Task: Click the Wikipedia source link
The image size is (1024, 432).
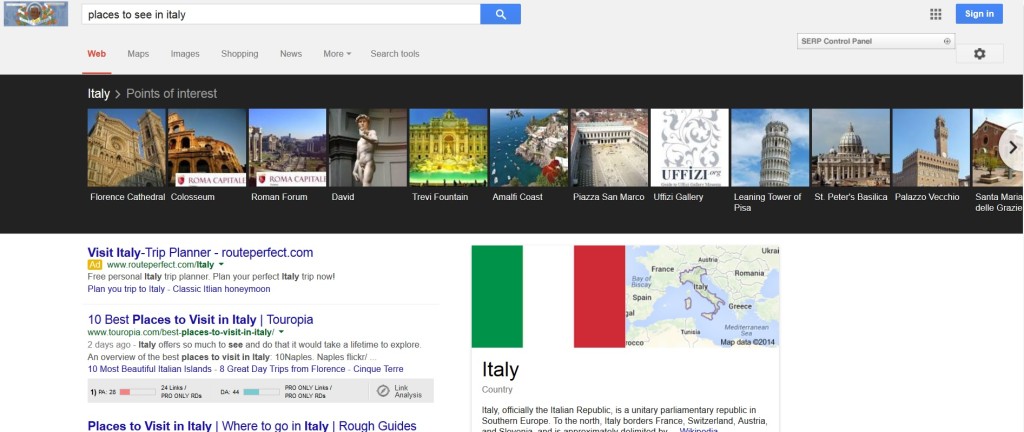Action: point(698,431)
